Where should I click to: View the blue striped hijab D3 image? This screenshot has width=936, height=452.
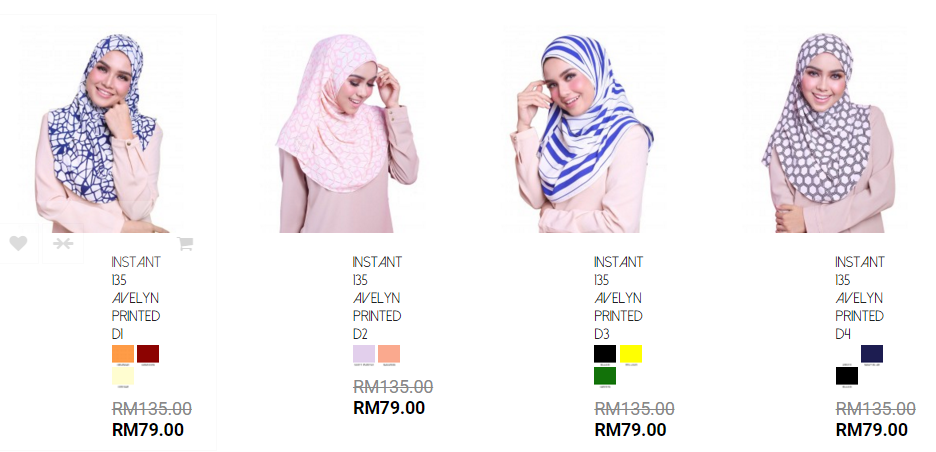(x=584, y=129)
